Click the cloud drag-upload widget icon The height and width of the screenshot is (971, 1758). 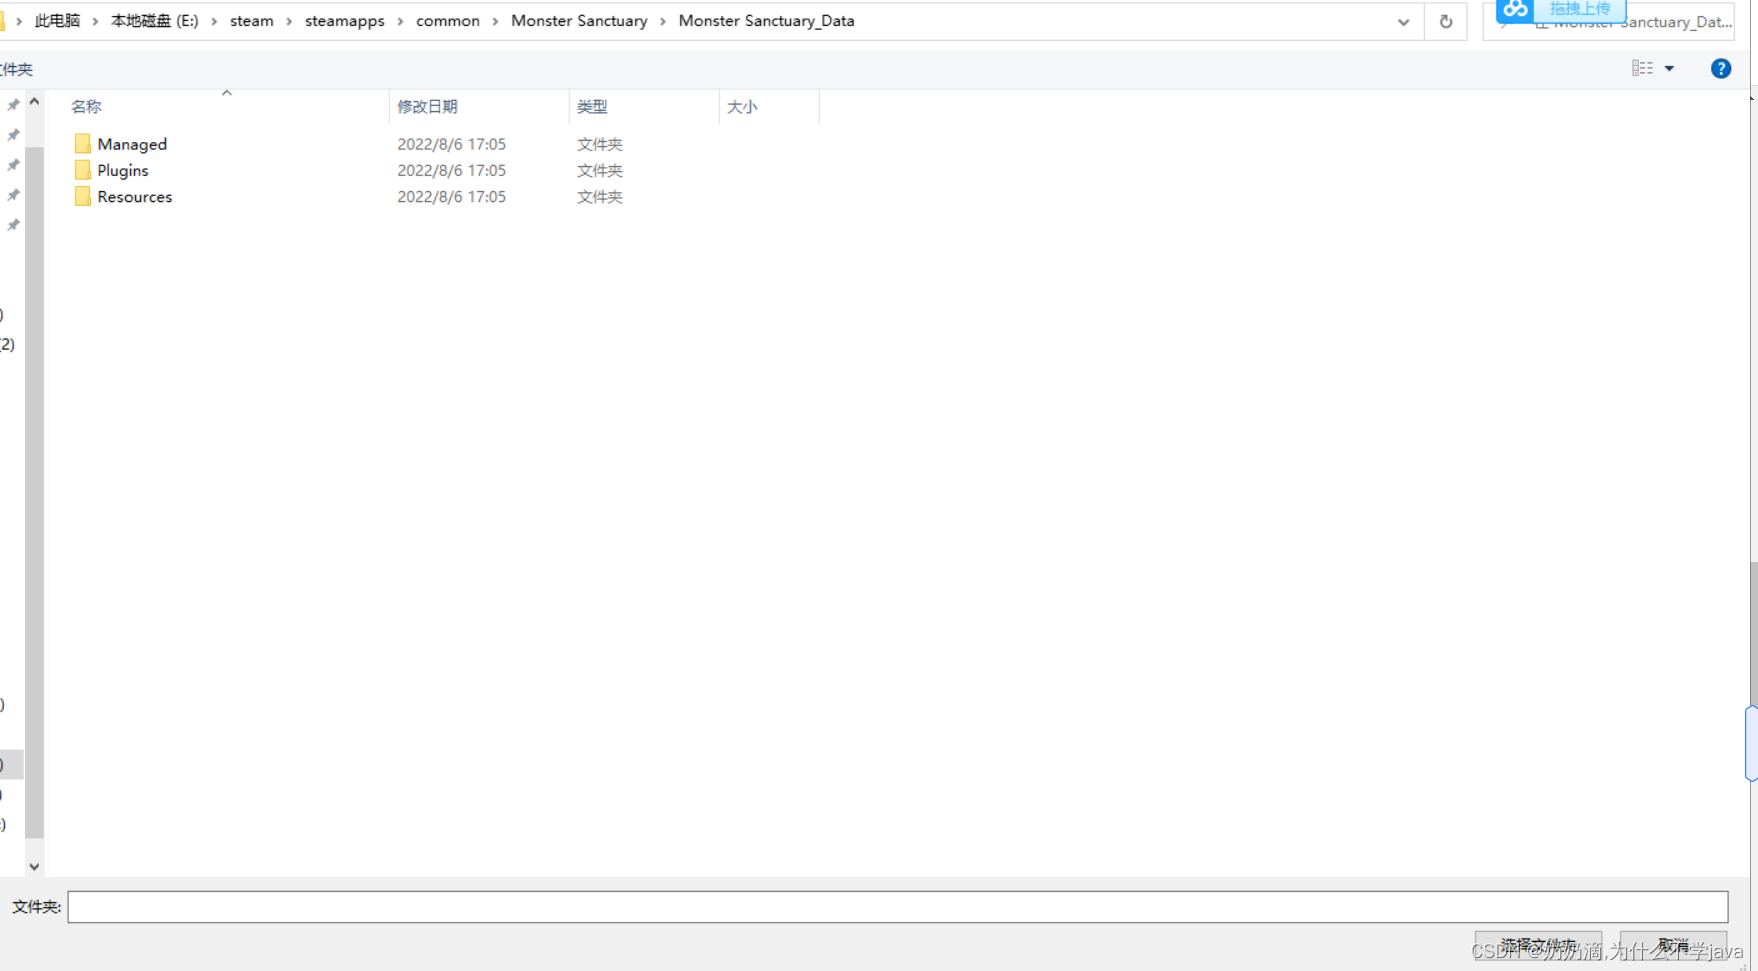pos(1516,9)
